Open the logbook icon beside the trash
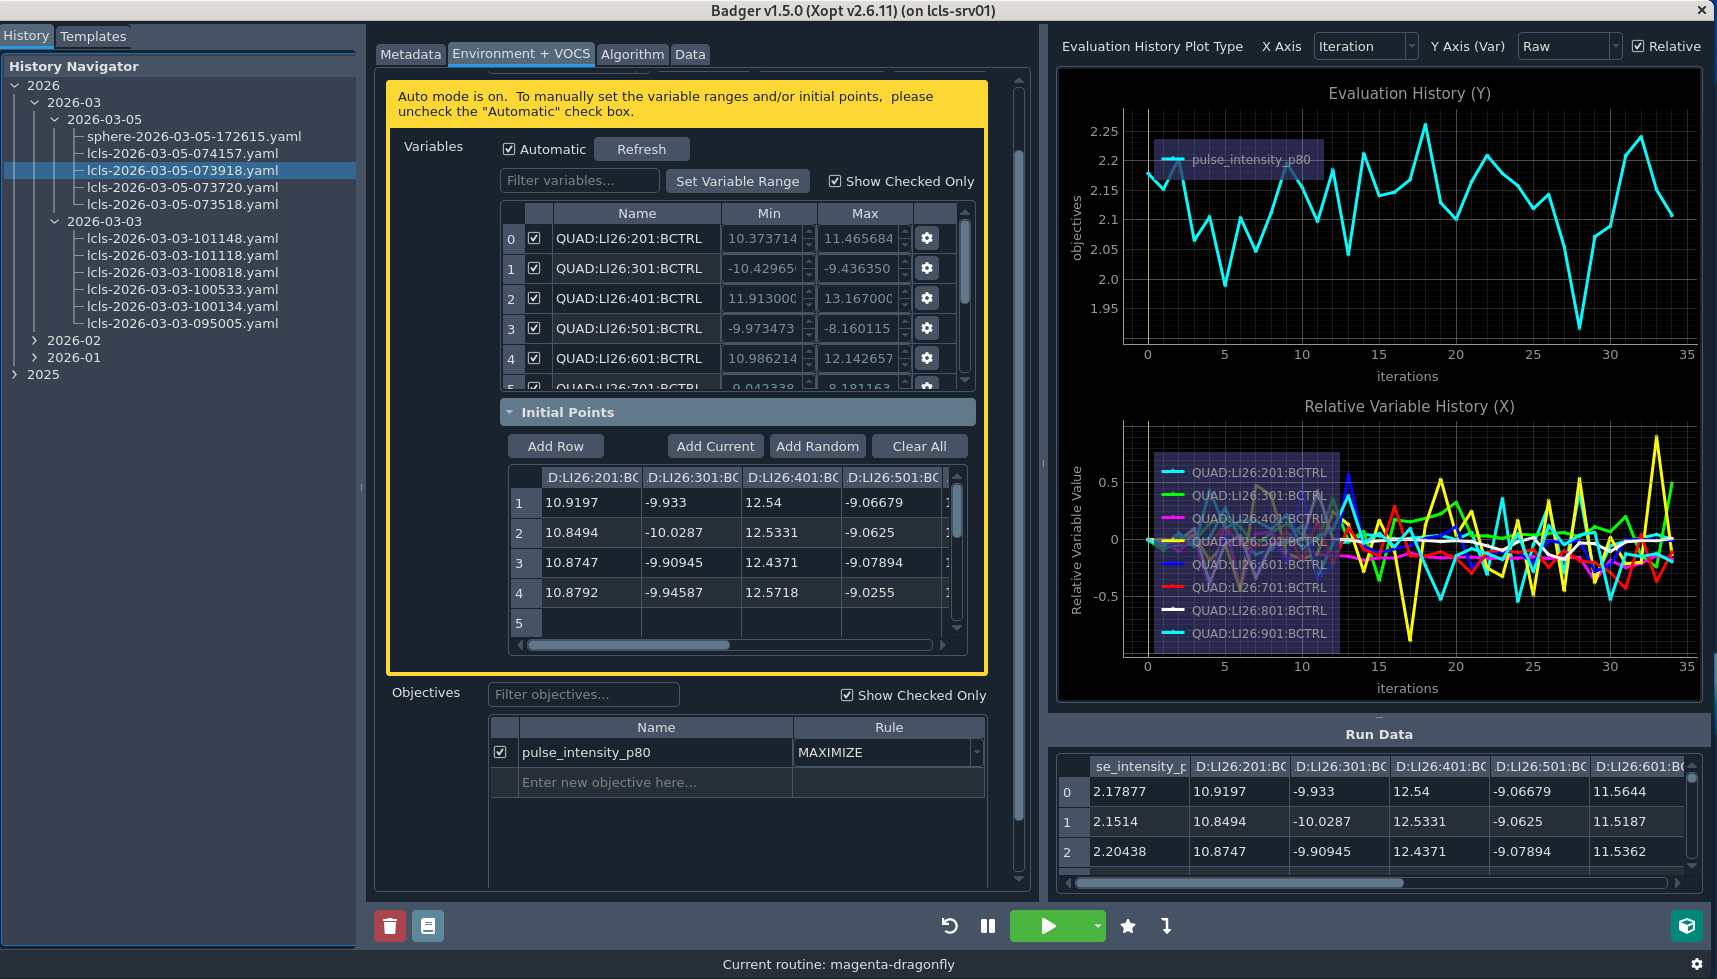Viewport: 1717px width, 979px height. [428, 926]
